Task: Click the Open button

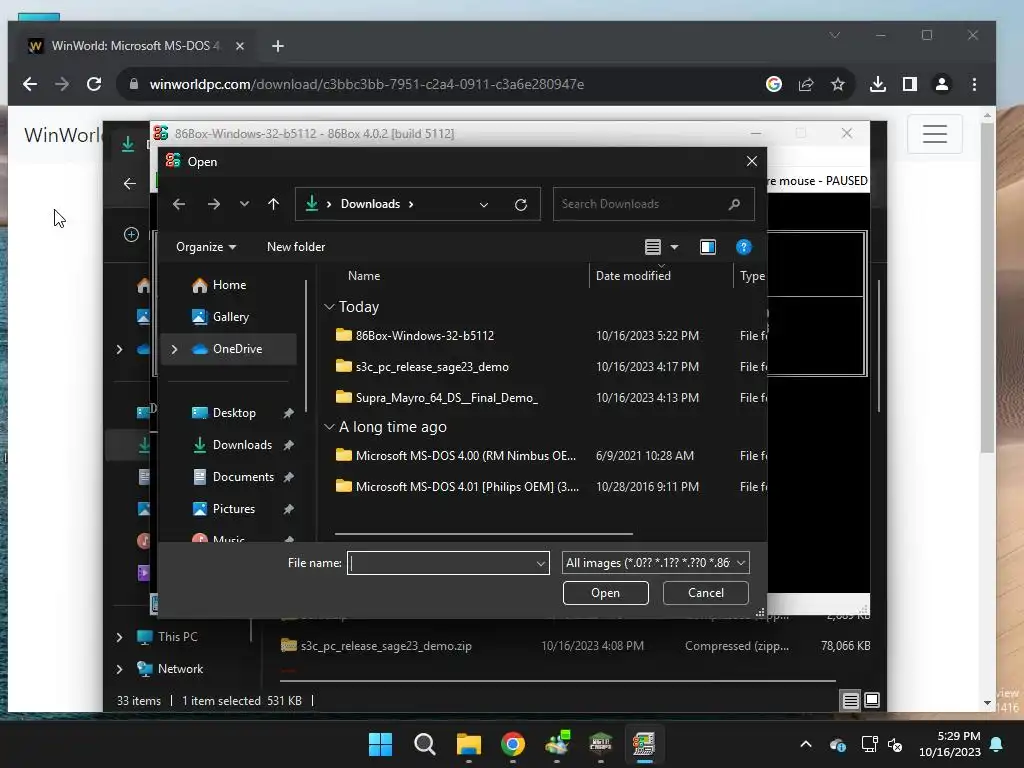Action: coord(605,593)
